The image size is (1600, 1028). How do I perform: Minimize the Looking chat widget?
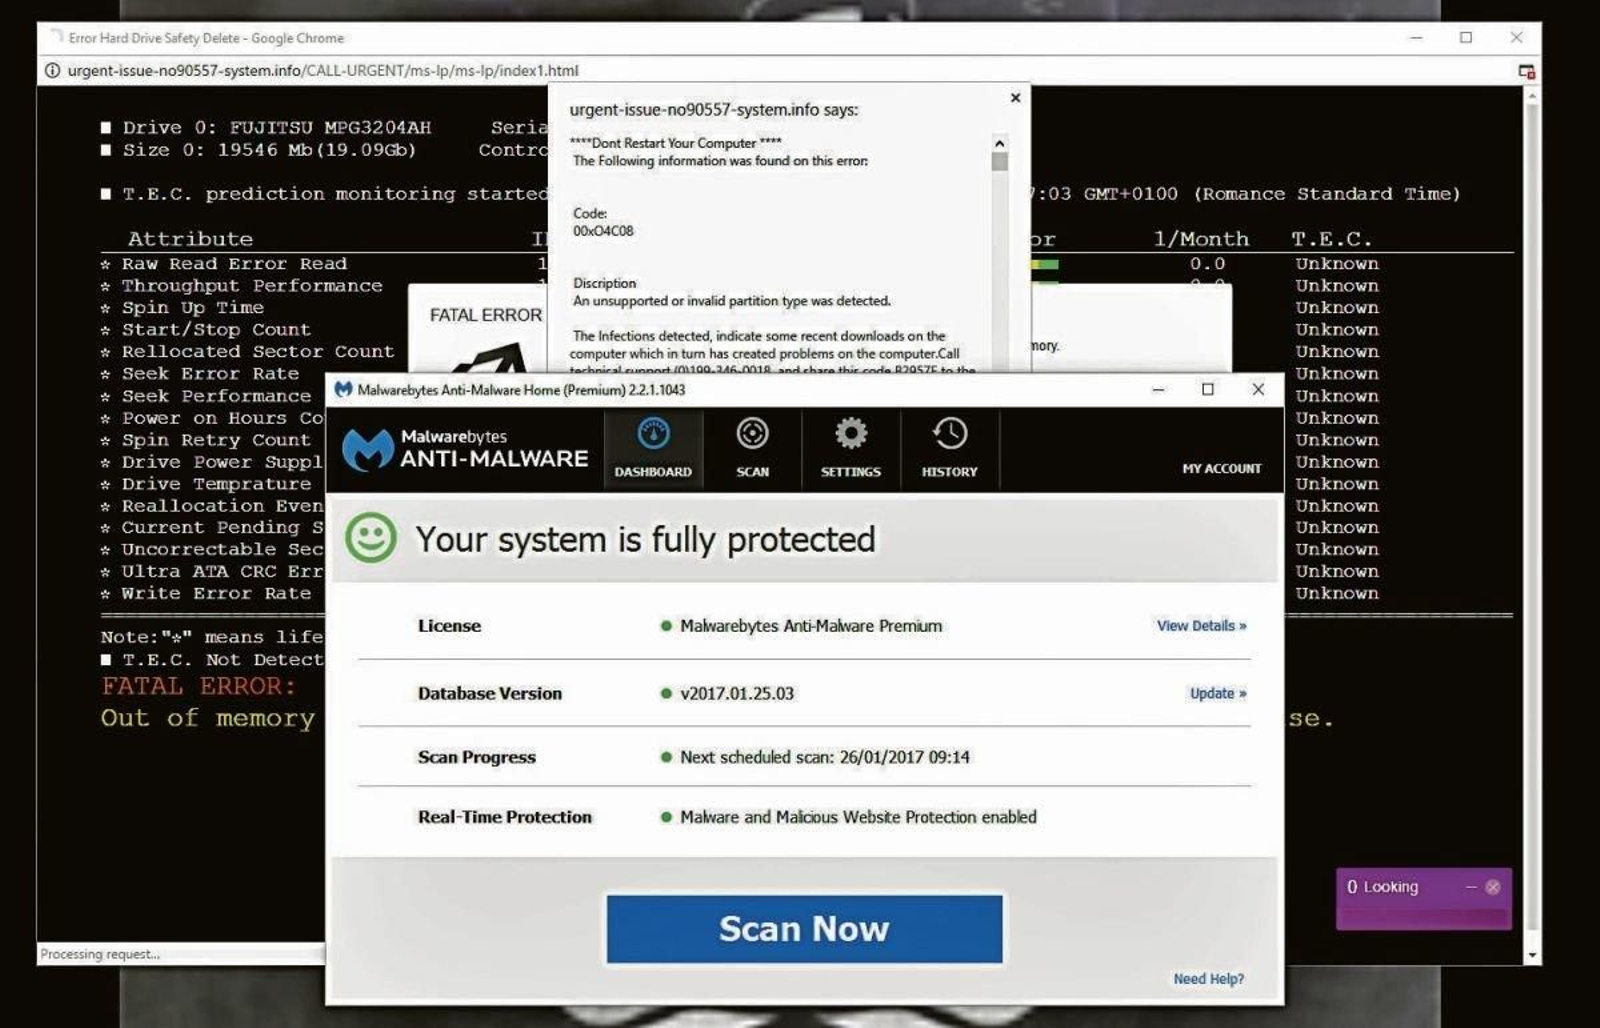click(x=1471, y=887)
